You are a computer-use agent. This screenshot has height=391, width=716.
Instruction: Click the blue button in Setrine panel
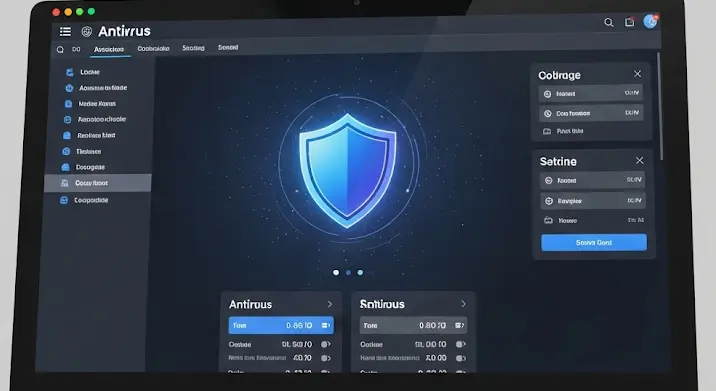pos(594,243)
